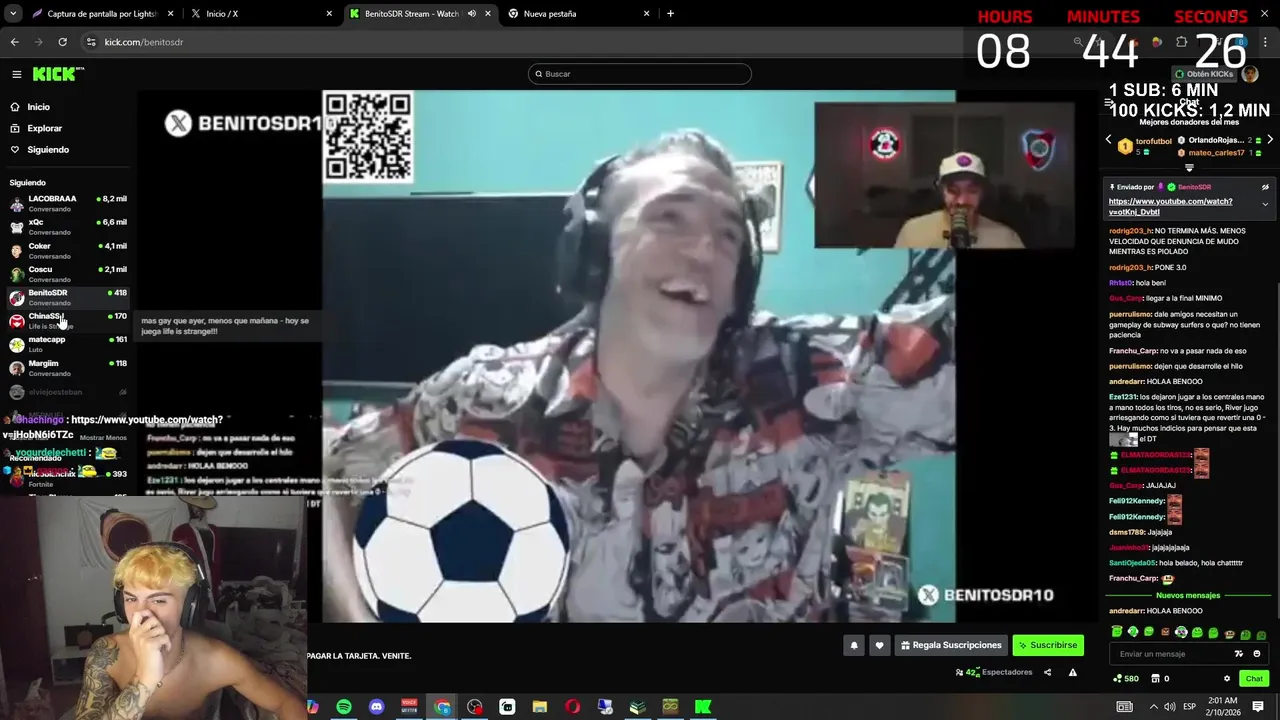Select the BenitoSDR channel row
The image size is (1280, 720).
[x=68, y=297]
